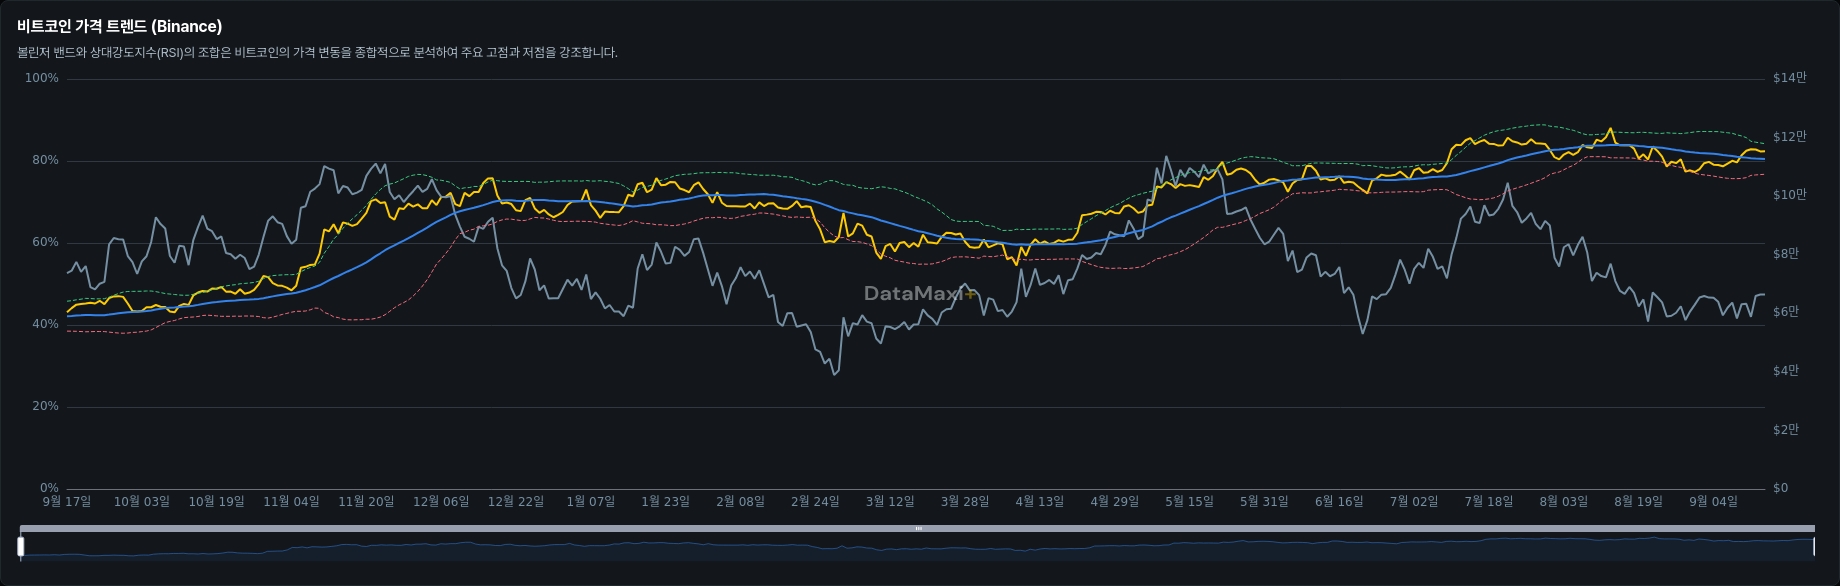Click the '1월 07일' date label

591,502
